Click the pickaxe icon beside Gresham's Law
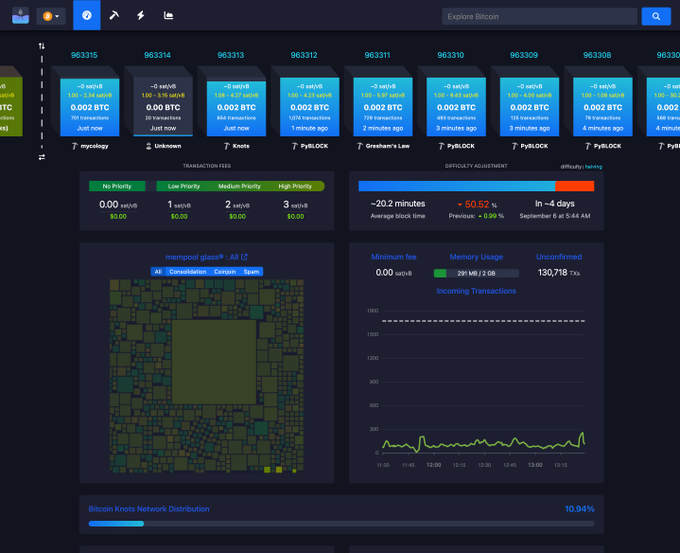Image resolution: width=680 pixels, height=553 pixels. tap(360, 146)
